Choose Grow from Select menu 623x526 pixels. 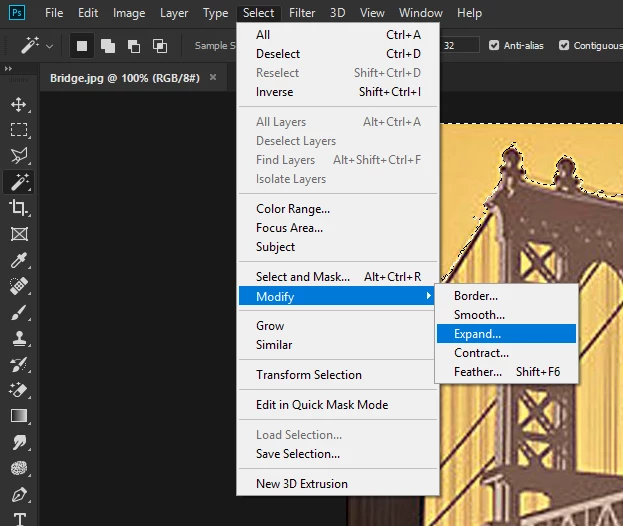point(339,326)
